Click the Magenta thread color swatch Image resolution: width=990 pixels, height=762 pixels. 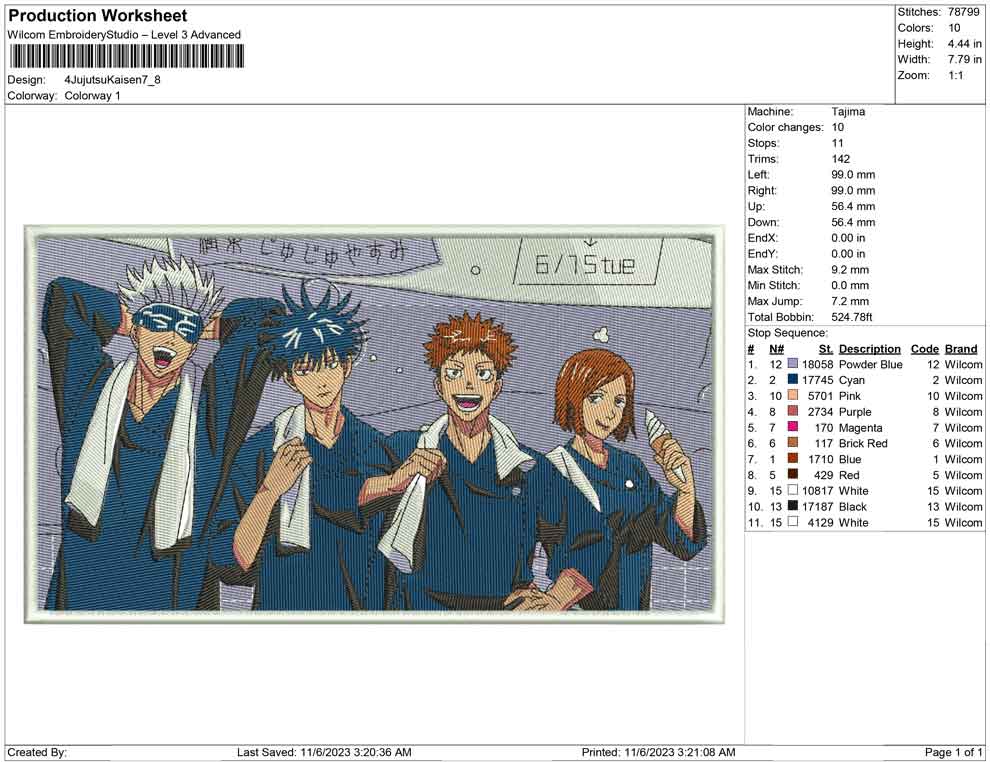coord(792,427)
